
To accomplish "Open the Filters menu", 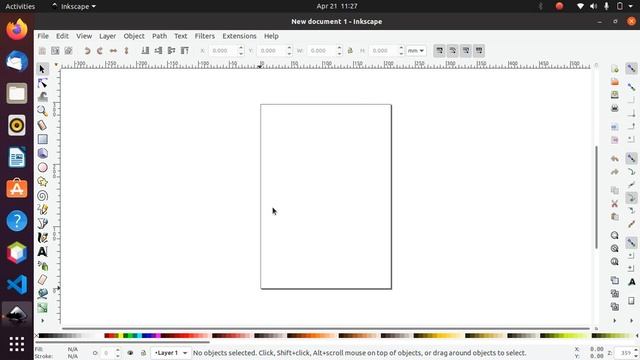I will pos(204,36).
